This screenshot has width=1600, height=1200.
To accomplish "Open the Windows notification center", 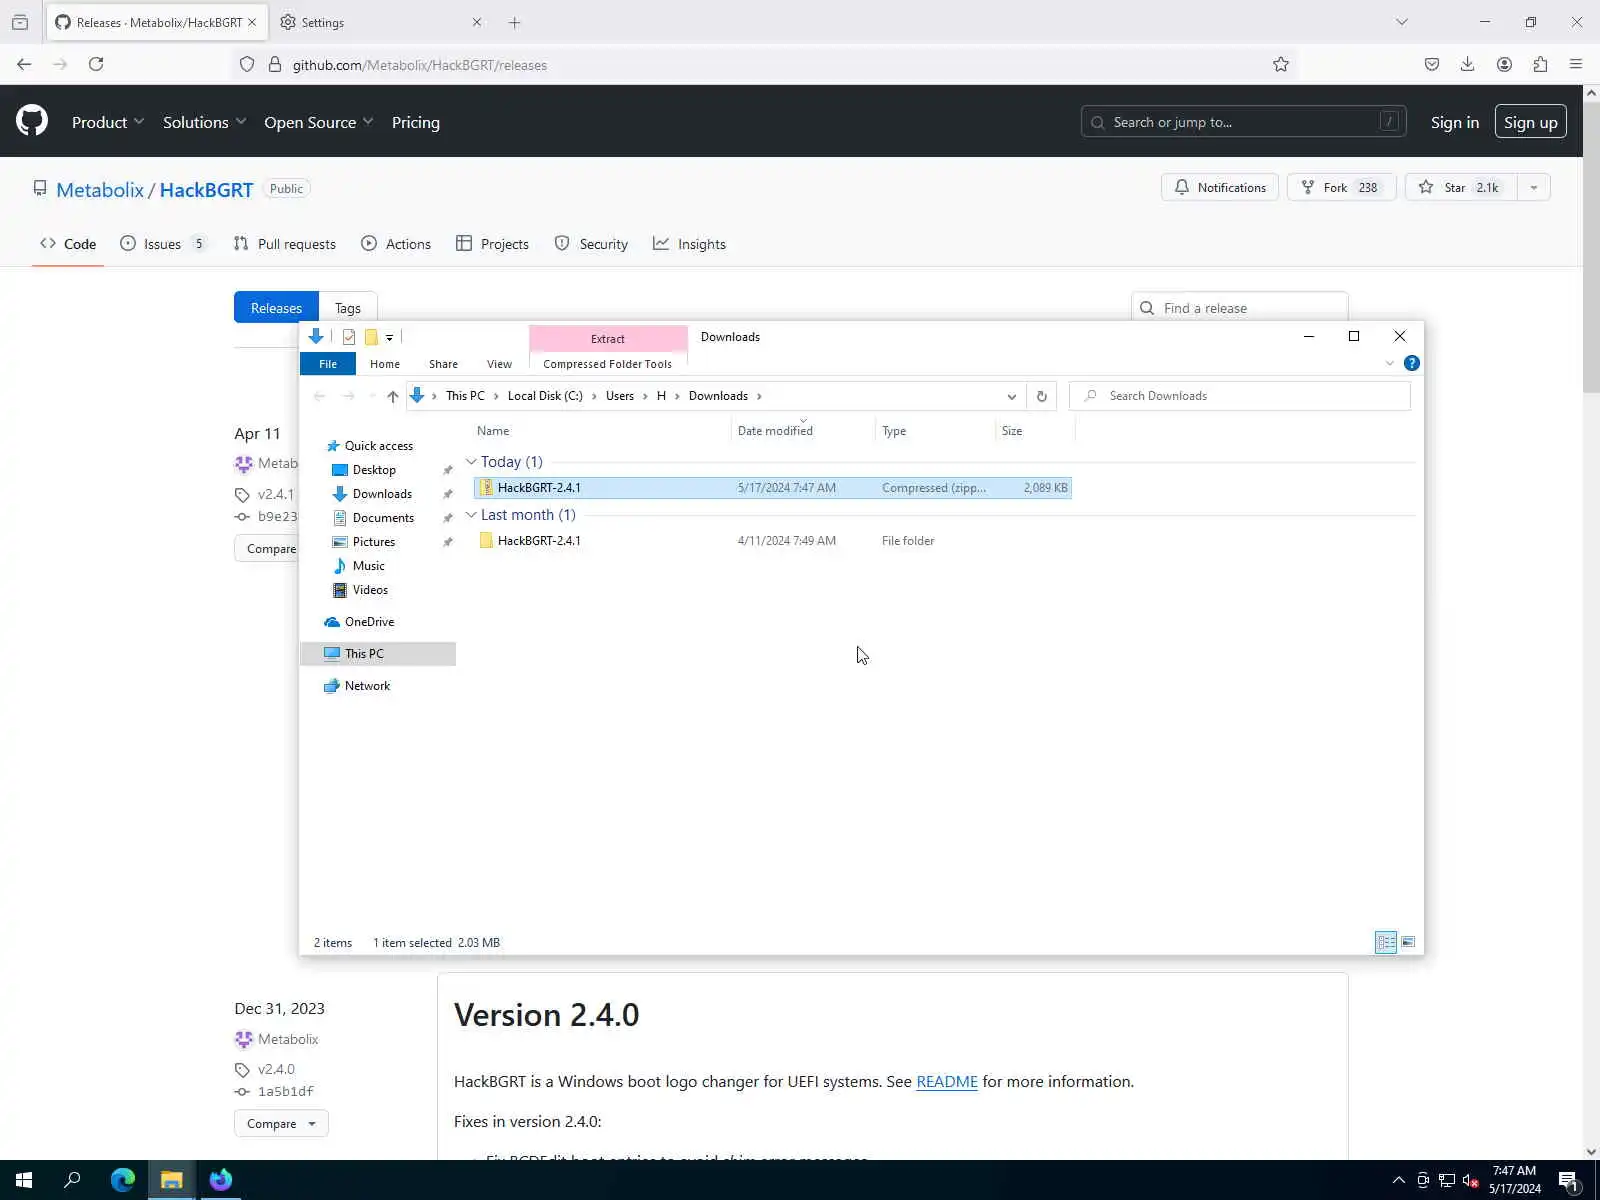I will point(1568,1181).
